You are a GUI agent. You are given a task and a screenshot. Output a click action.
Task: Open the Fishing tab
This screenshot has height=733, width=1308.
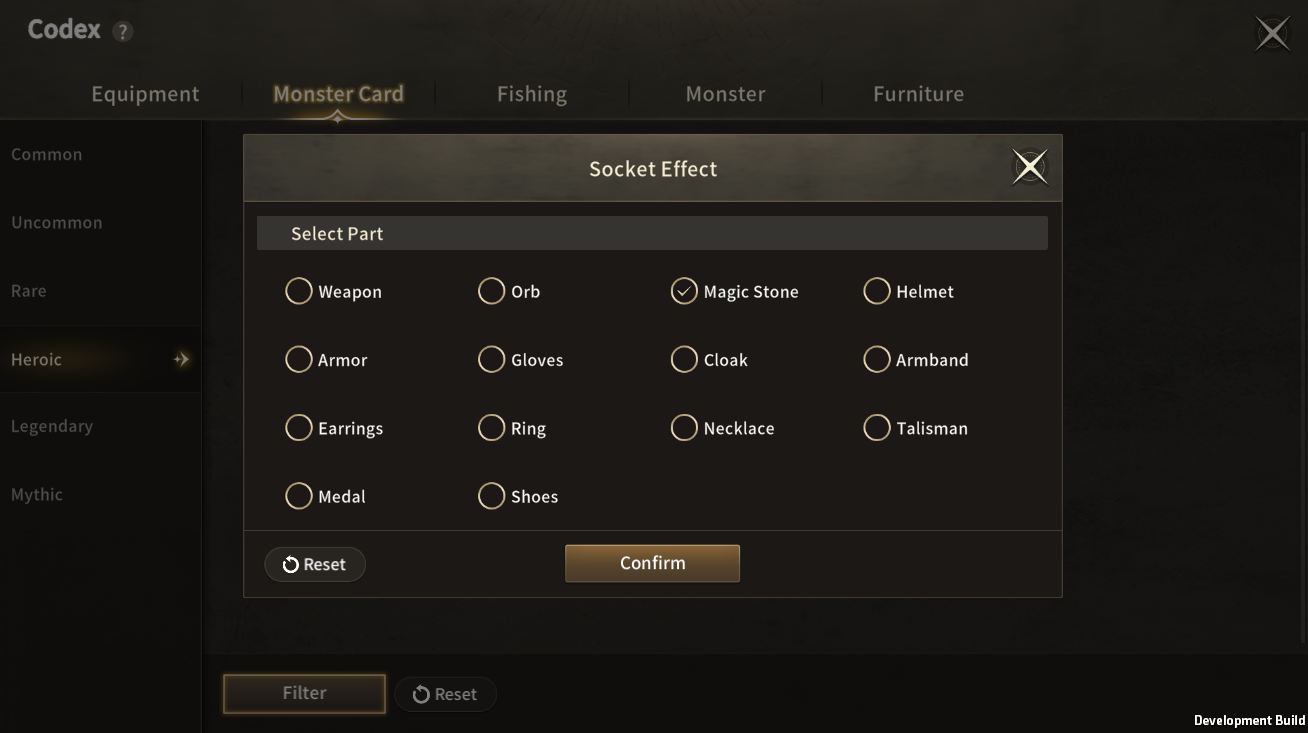coord(532,94)
